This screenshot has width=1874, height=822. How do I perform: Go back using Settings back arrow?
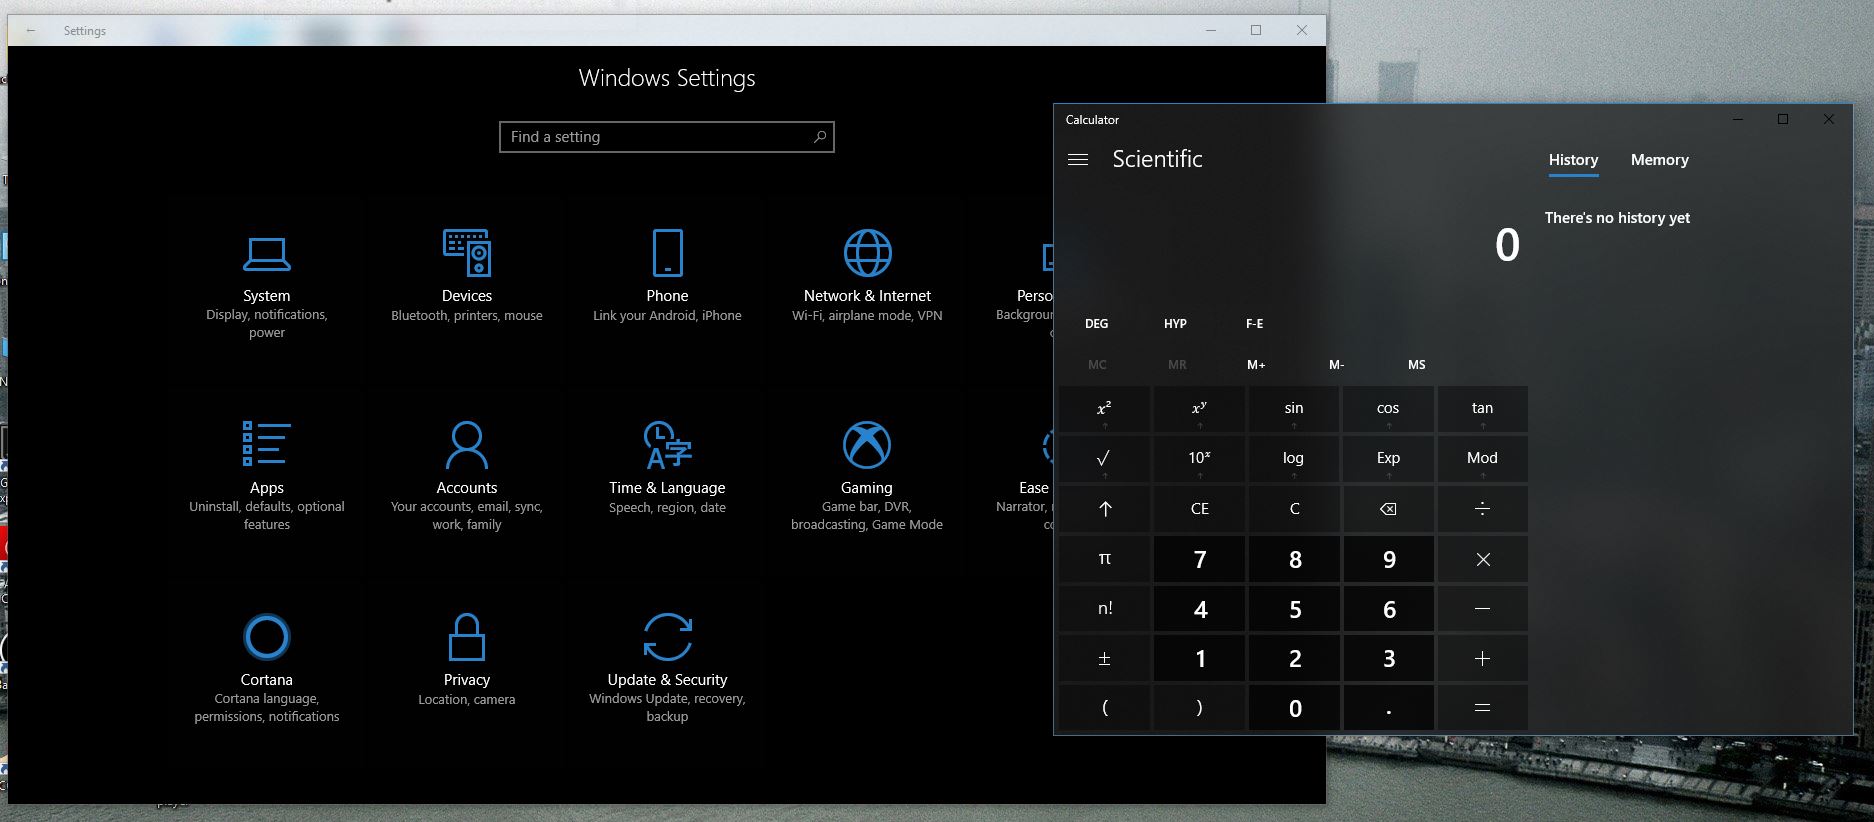coord(31,31)
